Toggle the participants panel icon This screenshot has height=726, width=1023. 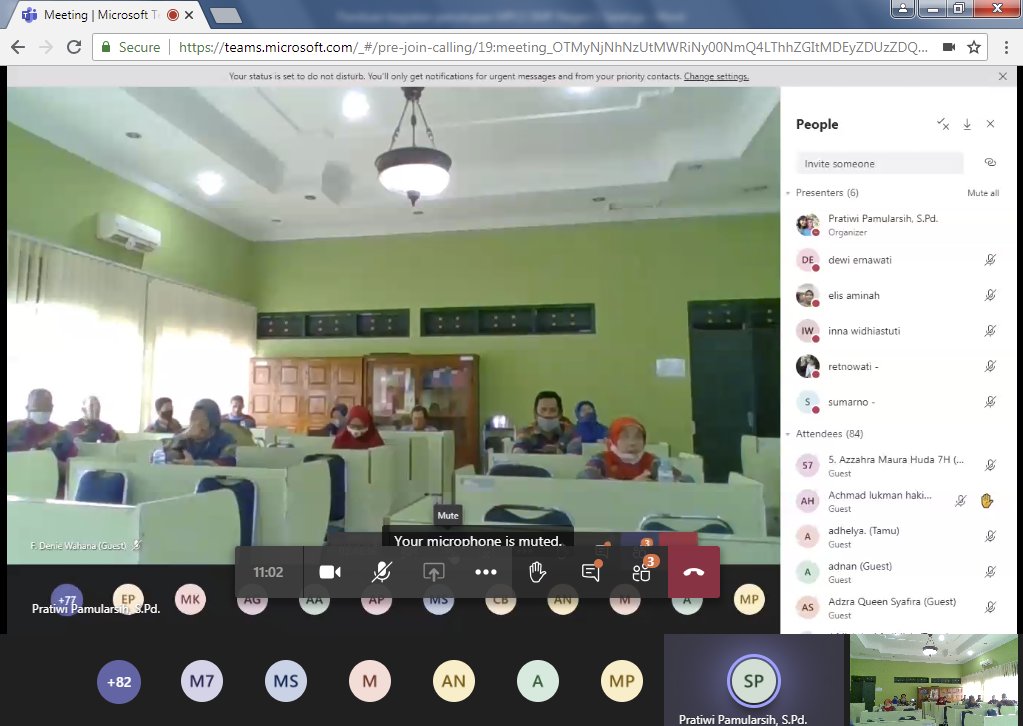pyautogui.click(x=642, y=572)
